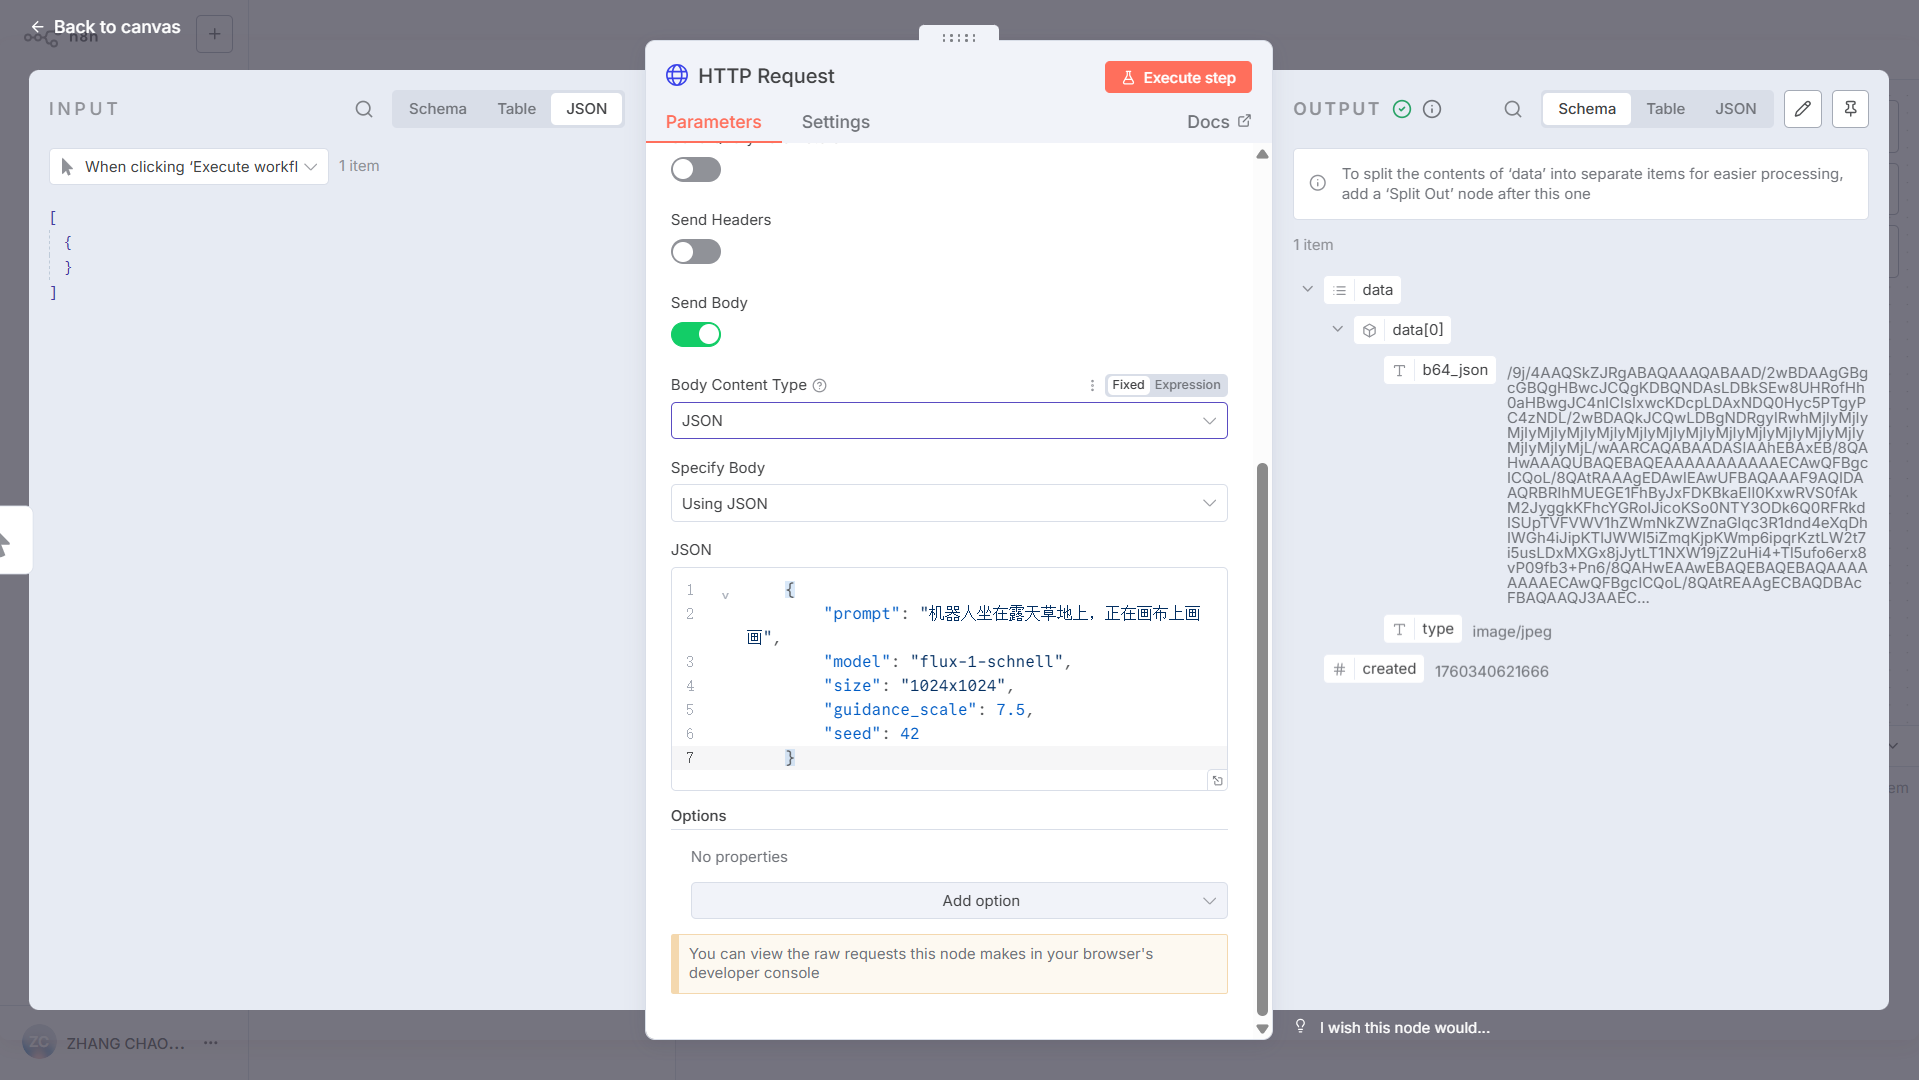The width and height of the screenshot is (1919, 1080).
Task: Disable the Send Body toggle
Action: [x=696, y=335]
